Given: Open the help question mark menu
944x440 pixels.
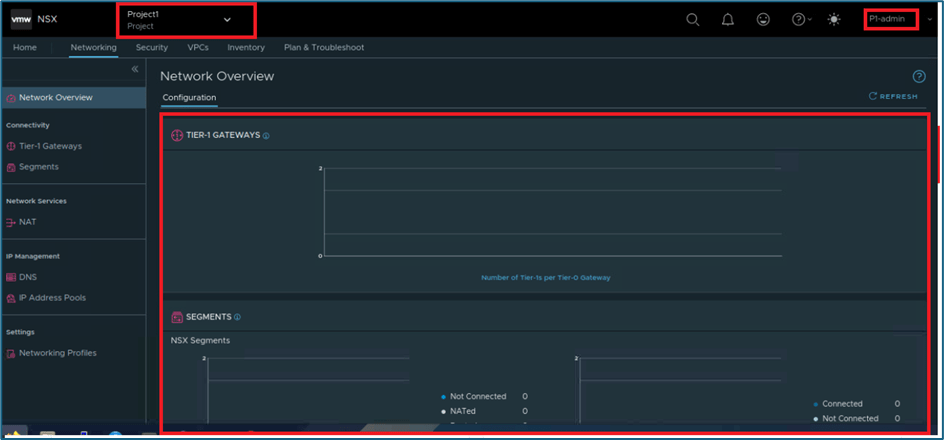Looking at the screenshot, I should 800,20.
